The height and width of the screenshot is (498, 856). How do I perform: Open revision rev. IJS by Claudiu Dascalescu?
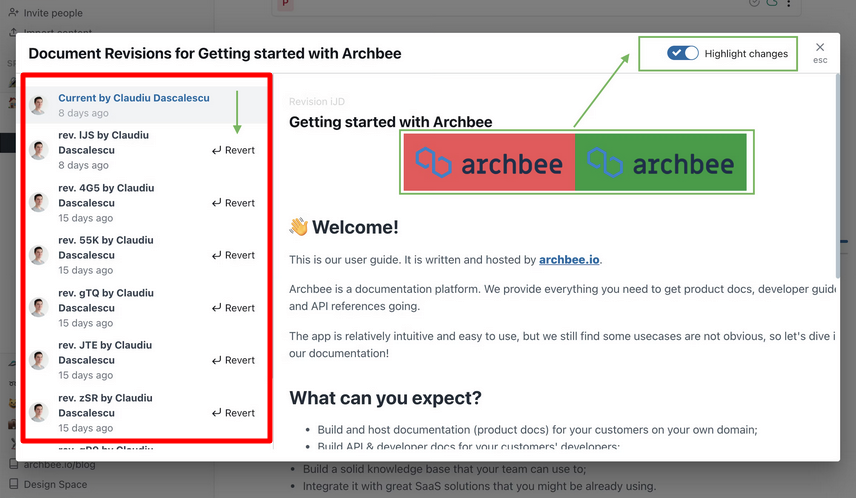106,143
